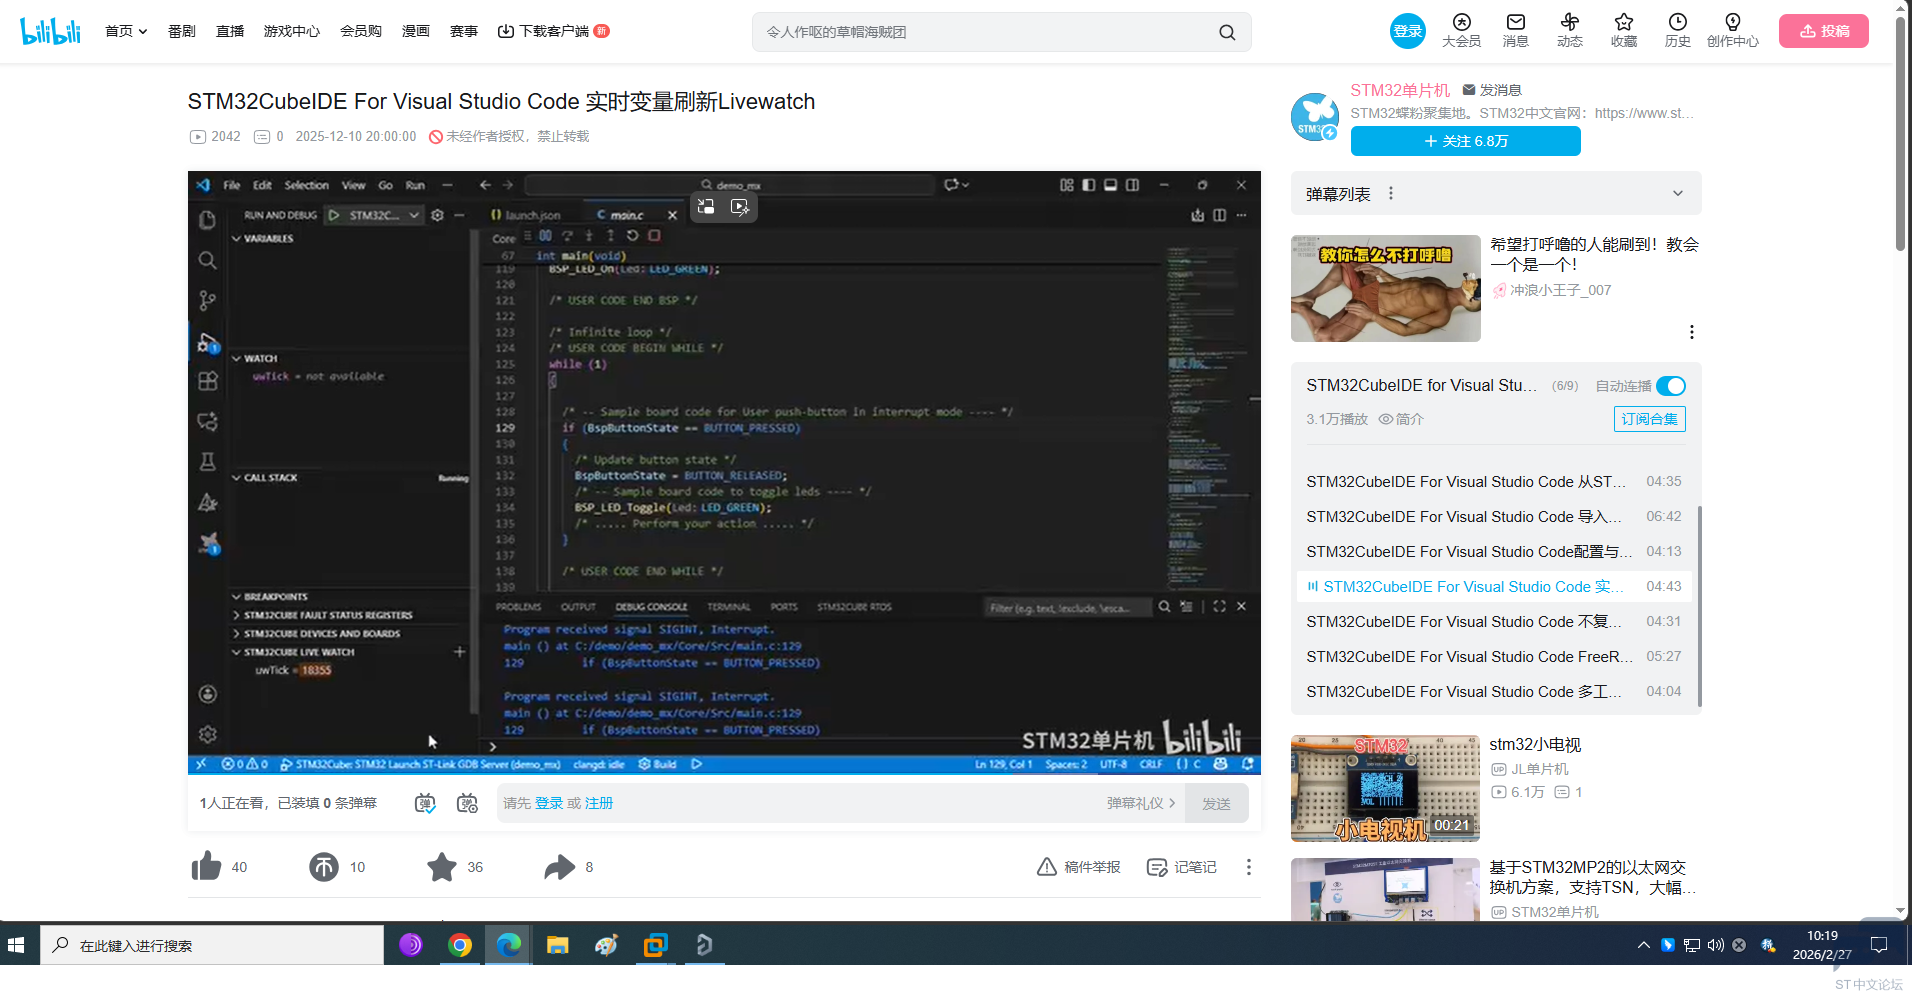This screenshot has width=1912, height=1000.
Task: Open Google Chrome from the taskbar
Action: click(460, 945)
